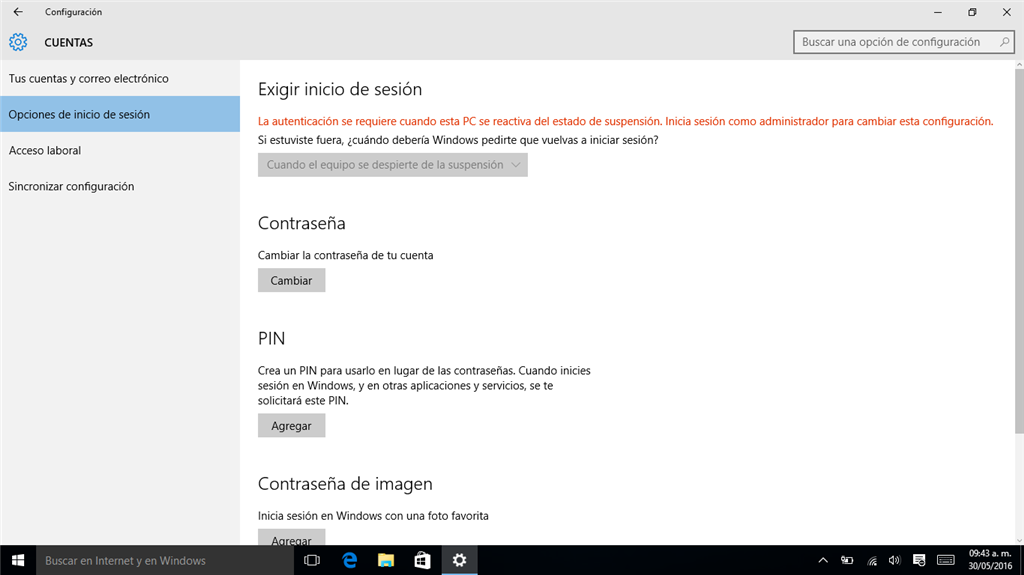1024x575 pixels.
Task: Open the Cuando el equipo se despierte dropdown
Action: tap(392, 165)
